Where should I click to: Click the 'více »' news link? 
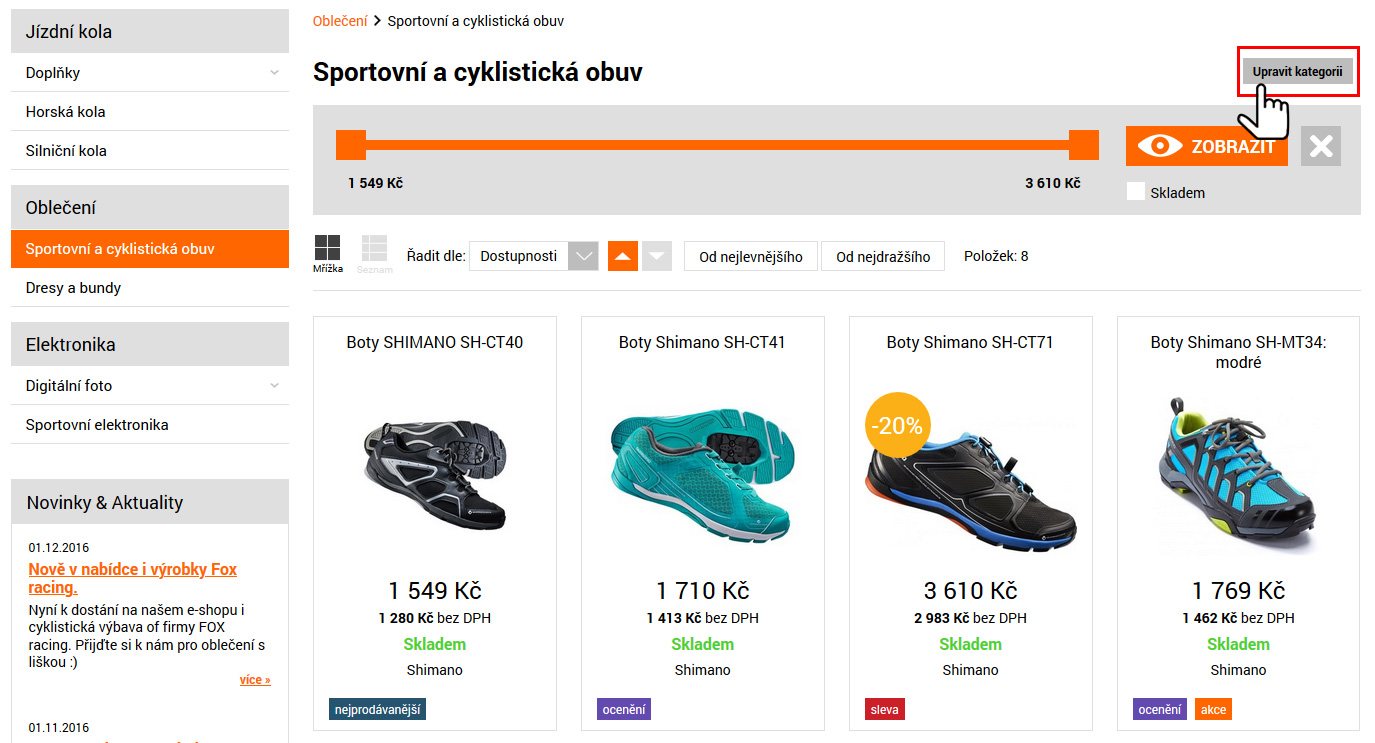point(255,680)
